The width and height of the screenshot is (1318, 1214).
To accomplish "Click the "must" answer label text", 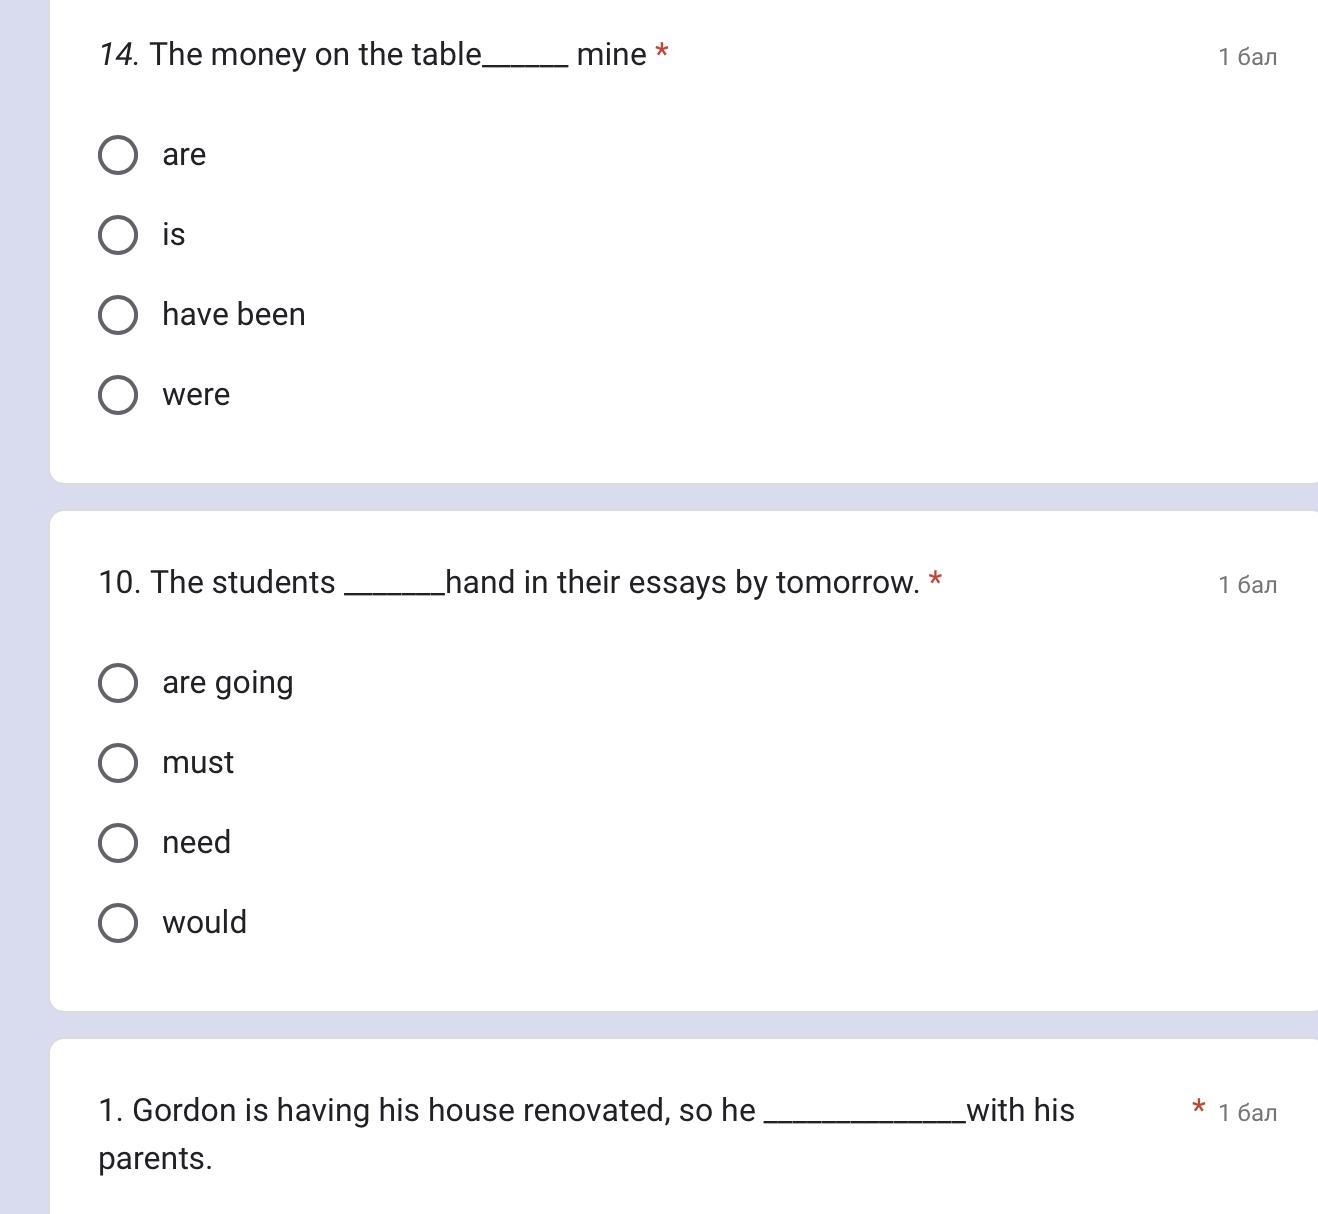I will click(198, 763).
